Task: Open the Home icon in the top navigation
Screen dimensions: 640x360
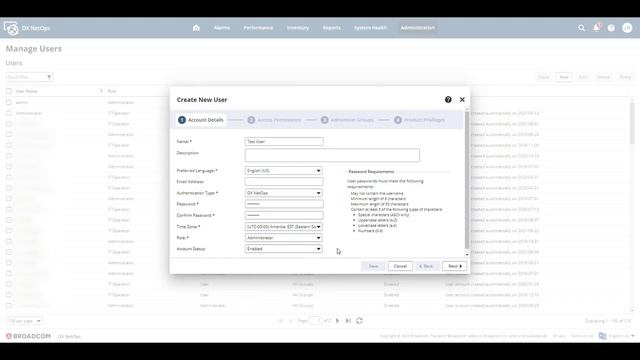Action: point(196,28)
